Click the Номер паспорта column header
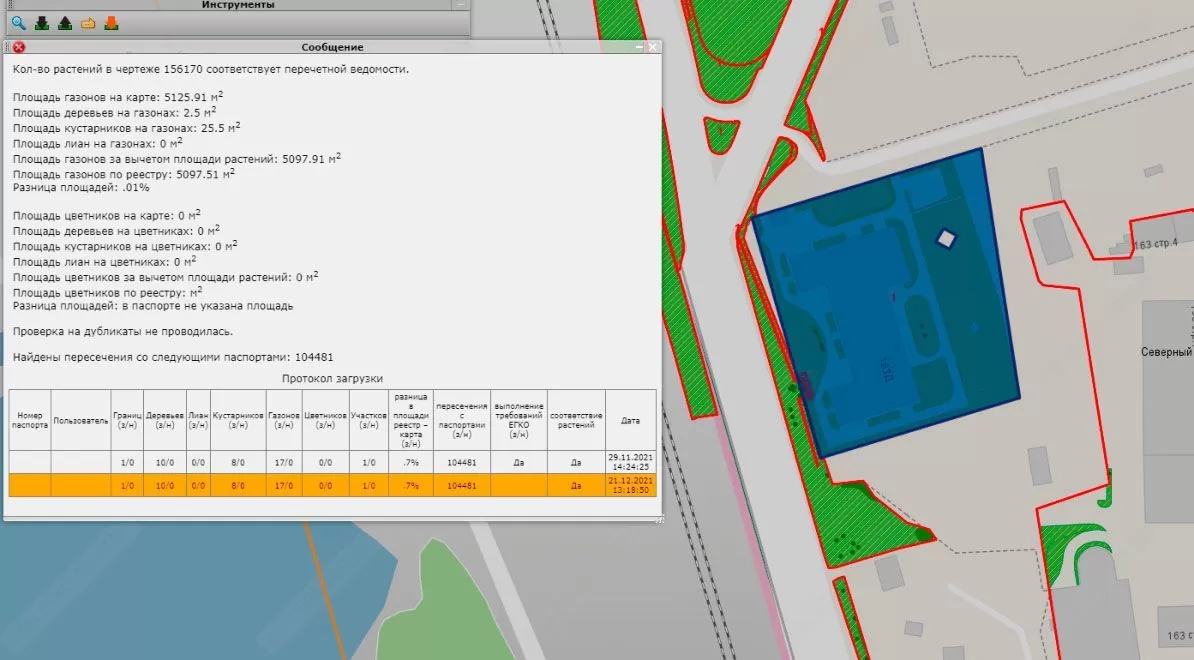Viewport: 1194px width, 660px height. [x=30, y=420]
